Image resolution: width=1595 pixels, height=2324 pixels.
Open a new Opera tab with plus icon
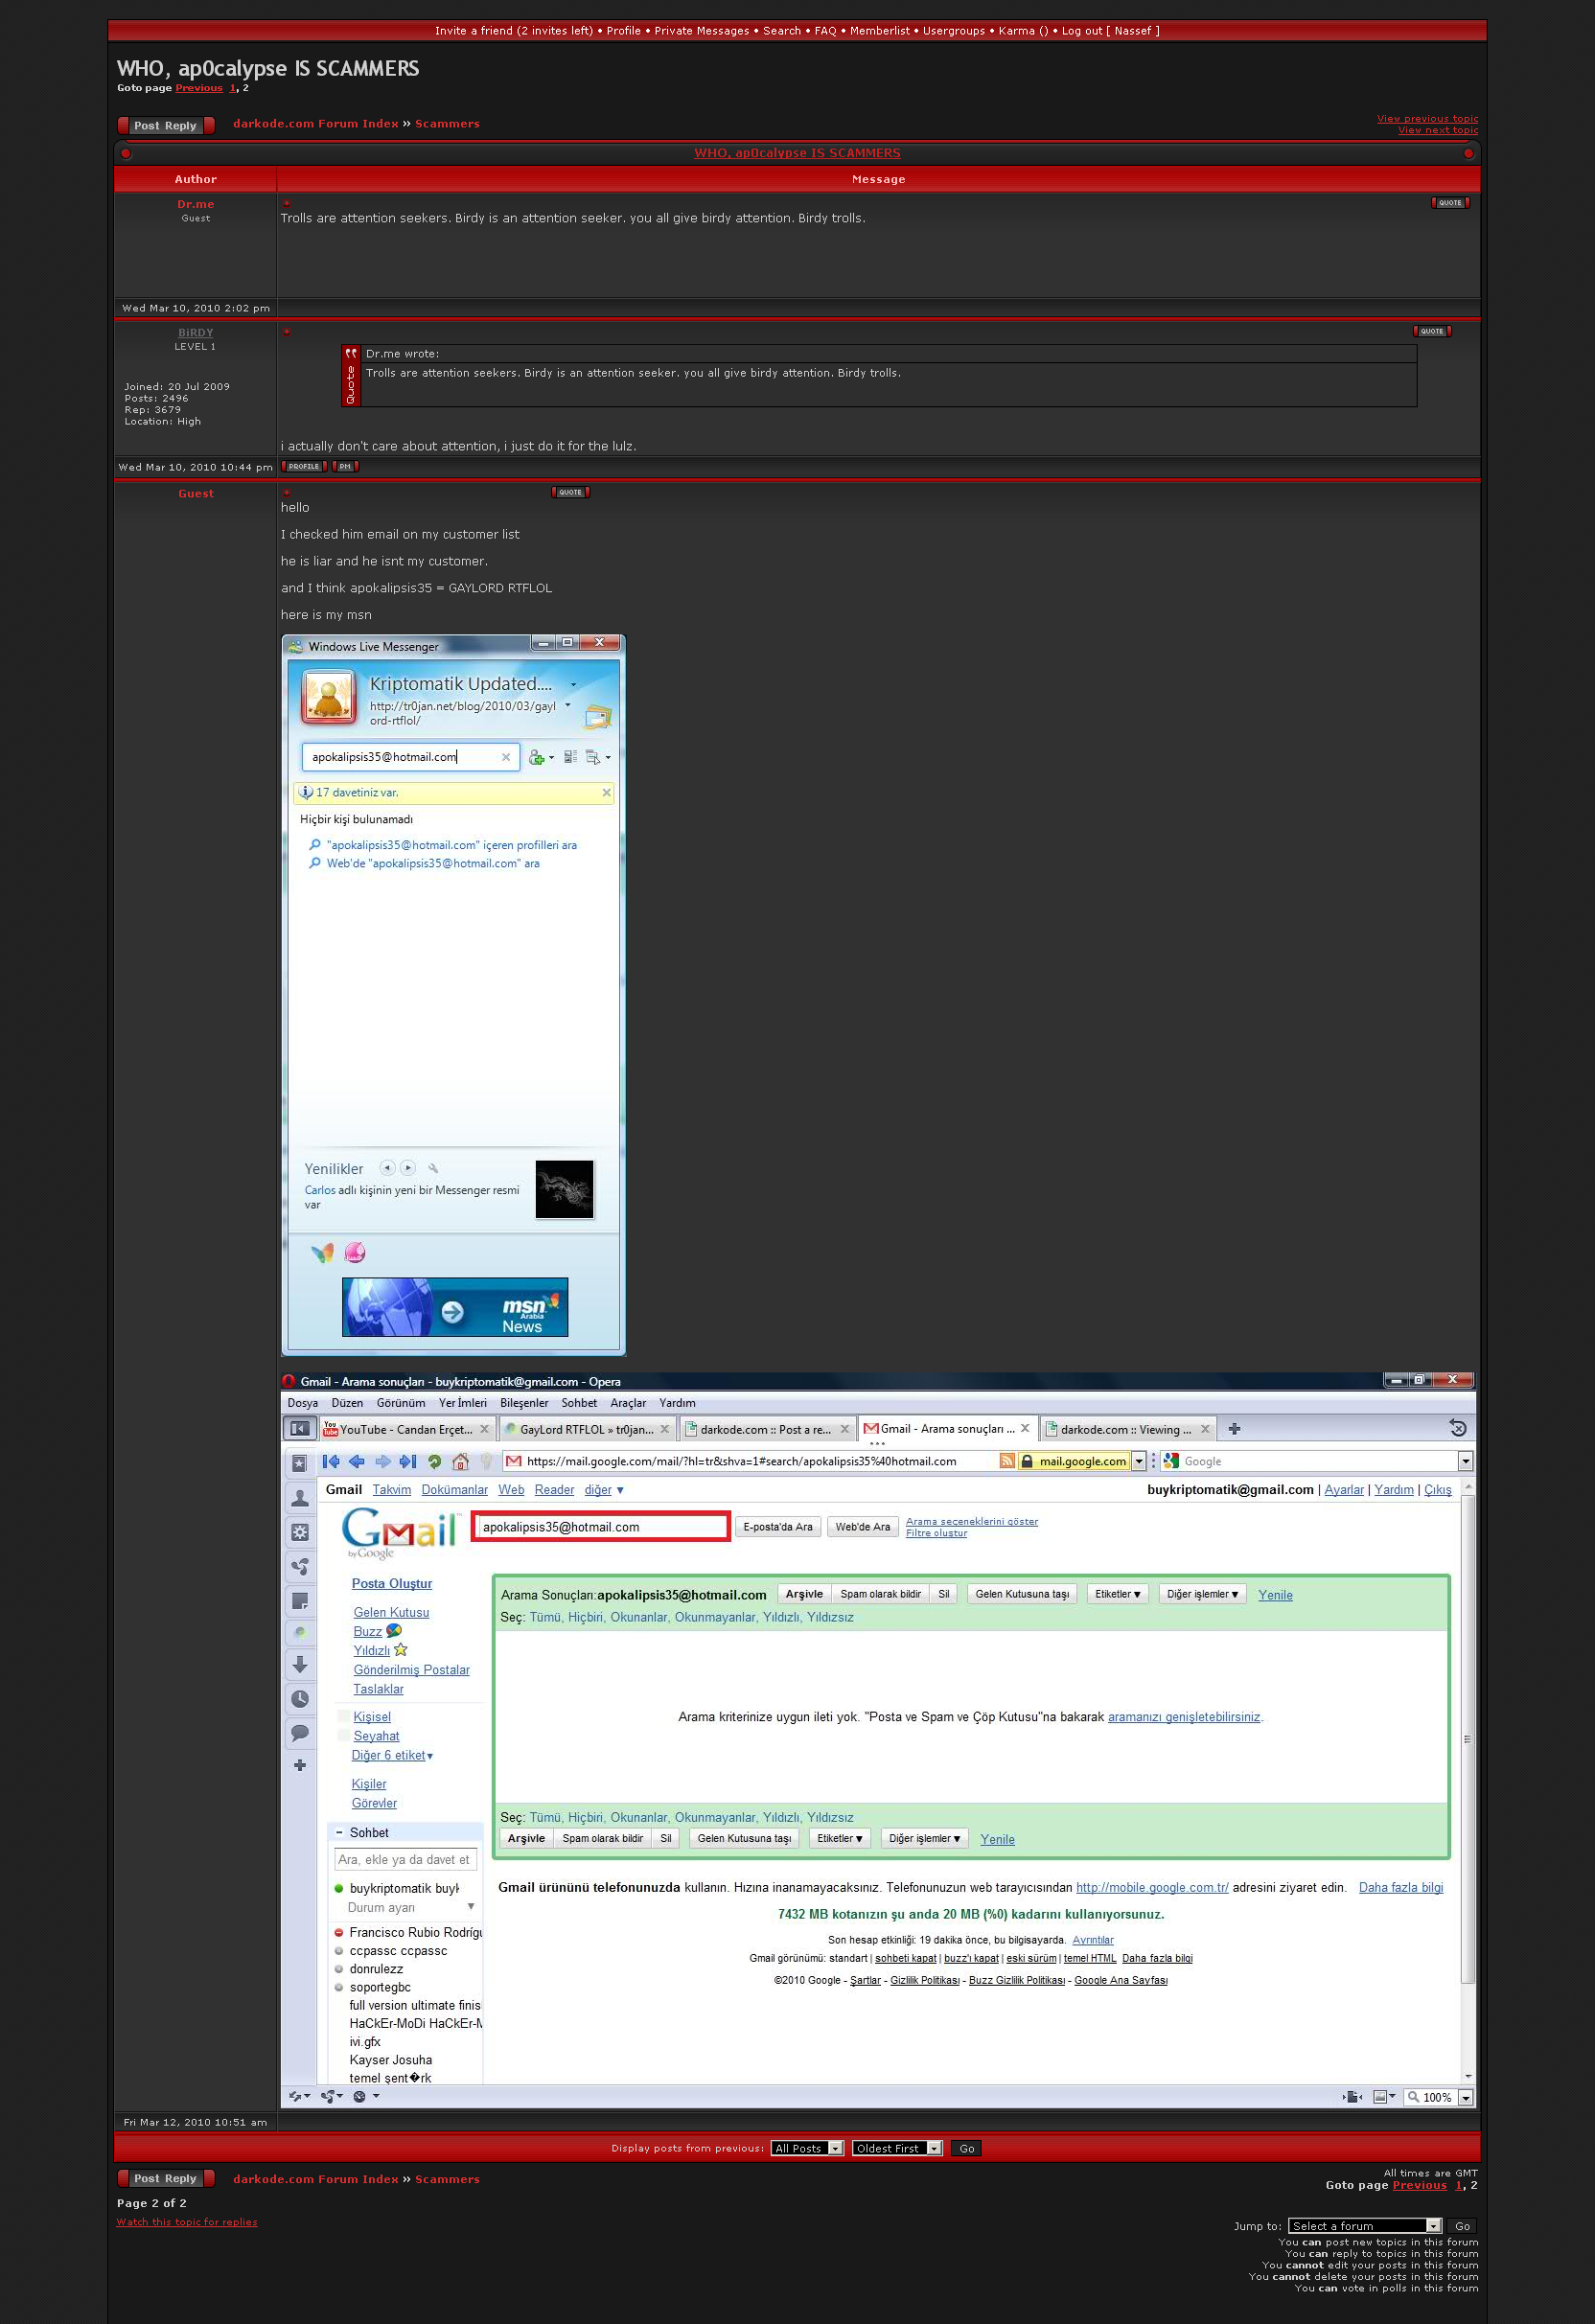1234,1429
